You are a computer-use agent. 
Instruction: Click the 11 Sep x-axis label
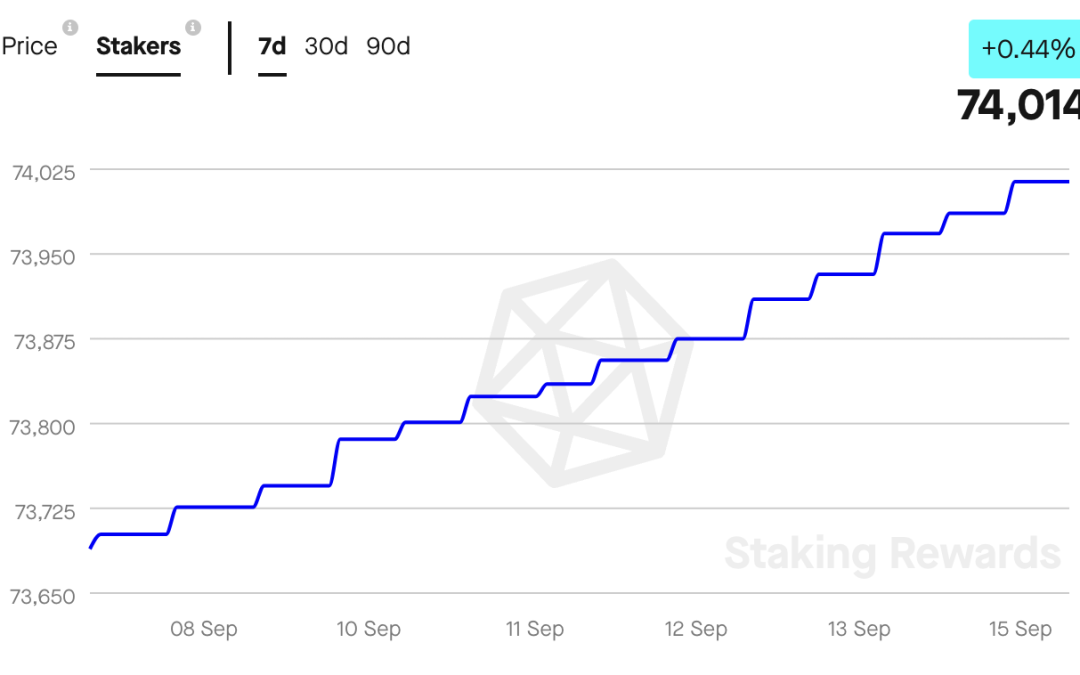click(x=534, y=629)
